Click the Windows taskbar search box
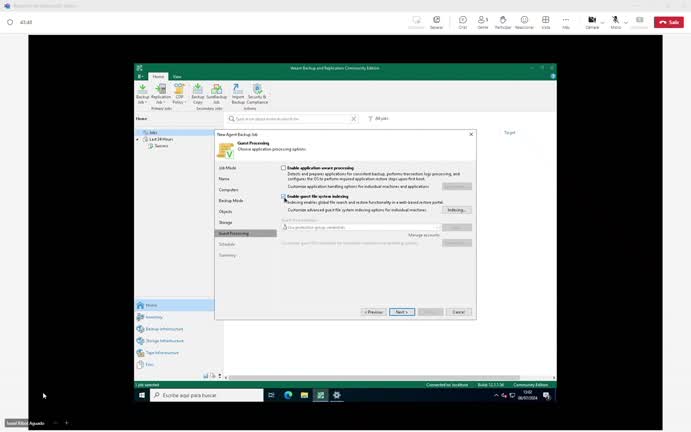Viewport: 691px width, 432px height. pyautogui.click(x=207, y=395)
